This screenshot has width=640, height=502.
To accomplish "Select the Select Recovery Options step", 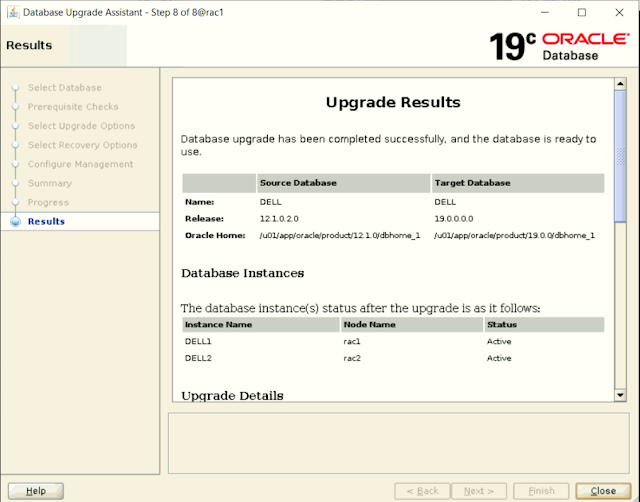I will pos(82,145).
